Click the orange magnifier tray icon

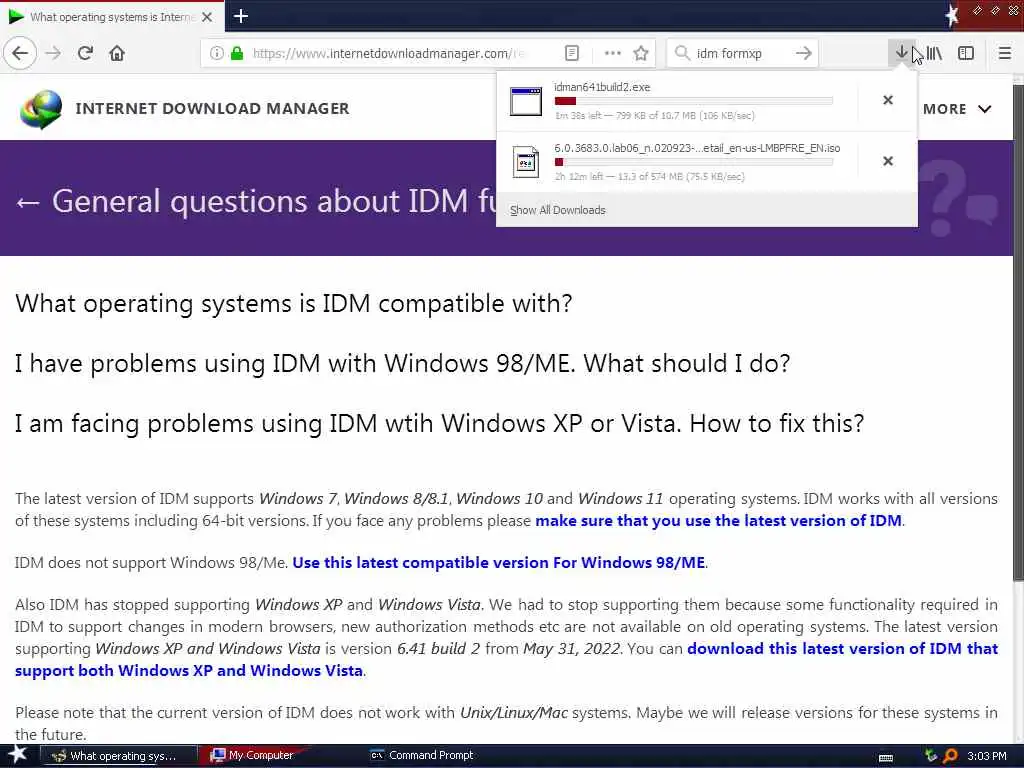pyautogui.click(x=950, y=756)
